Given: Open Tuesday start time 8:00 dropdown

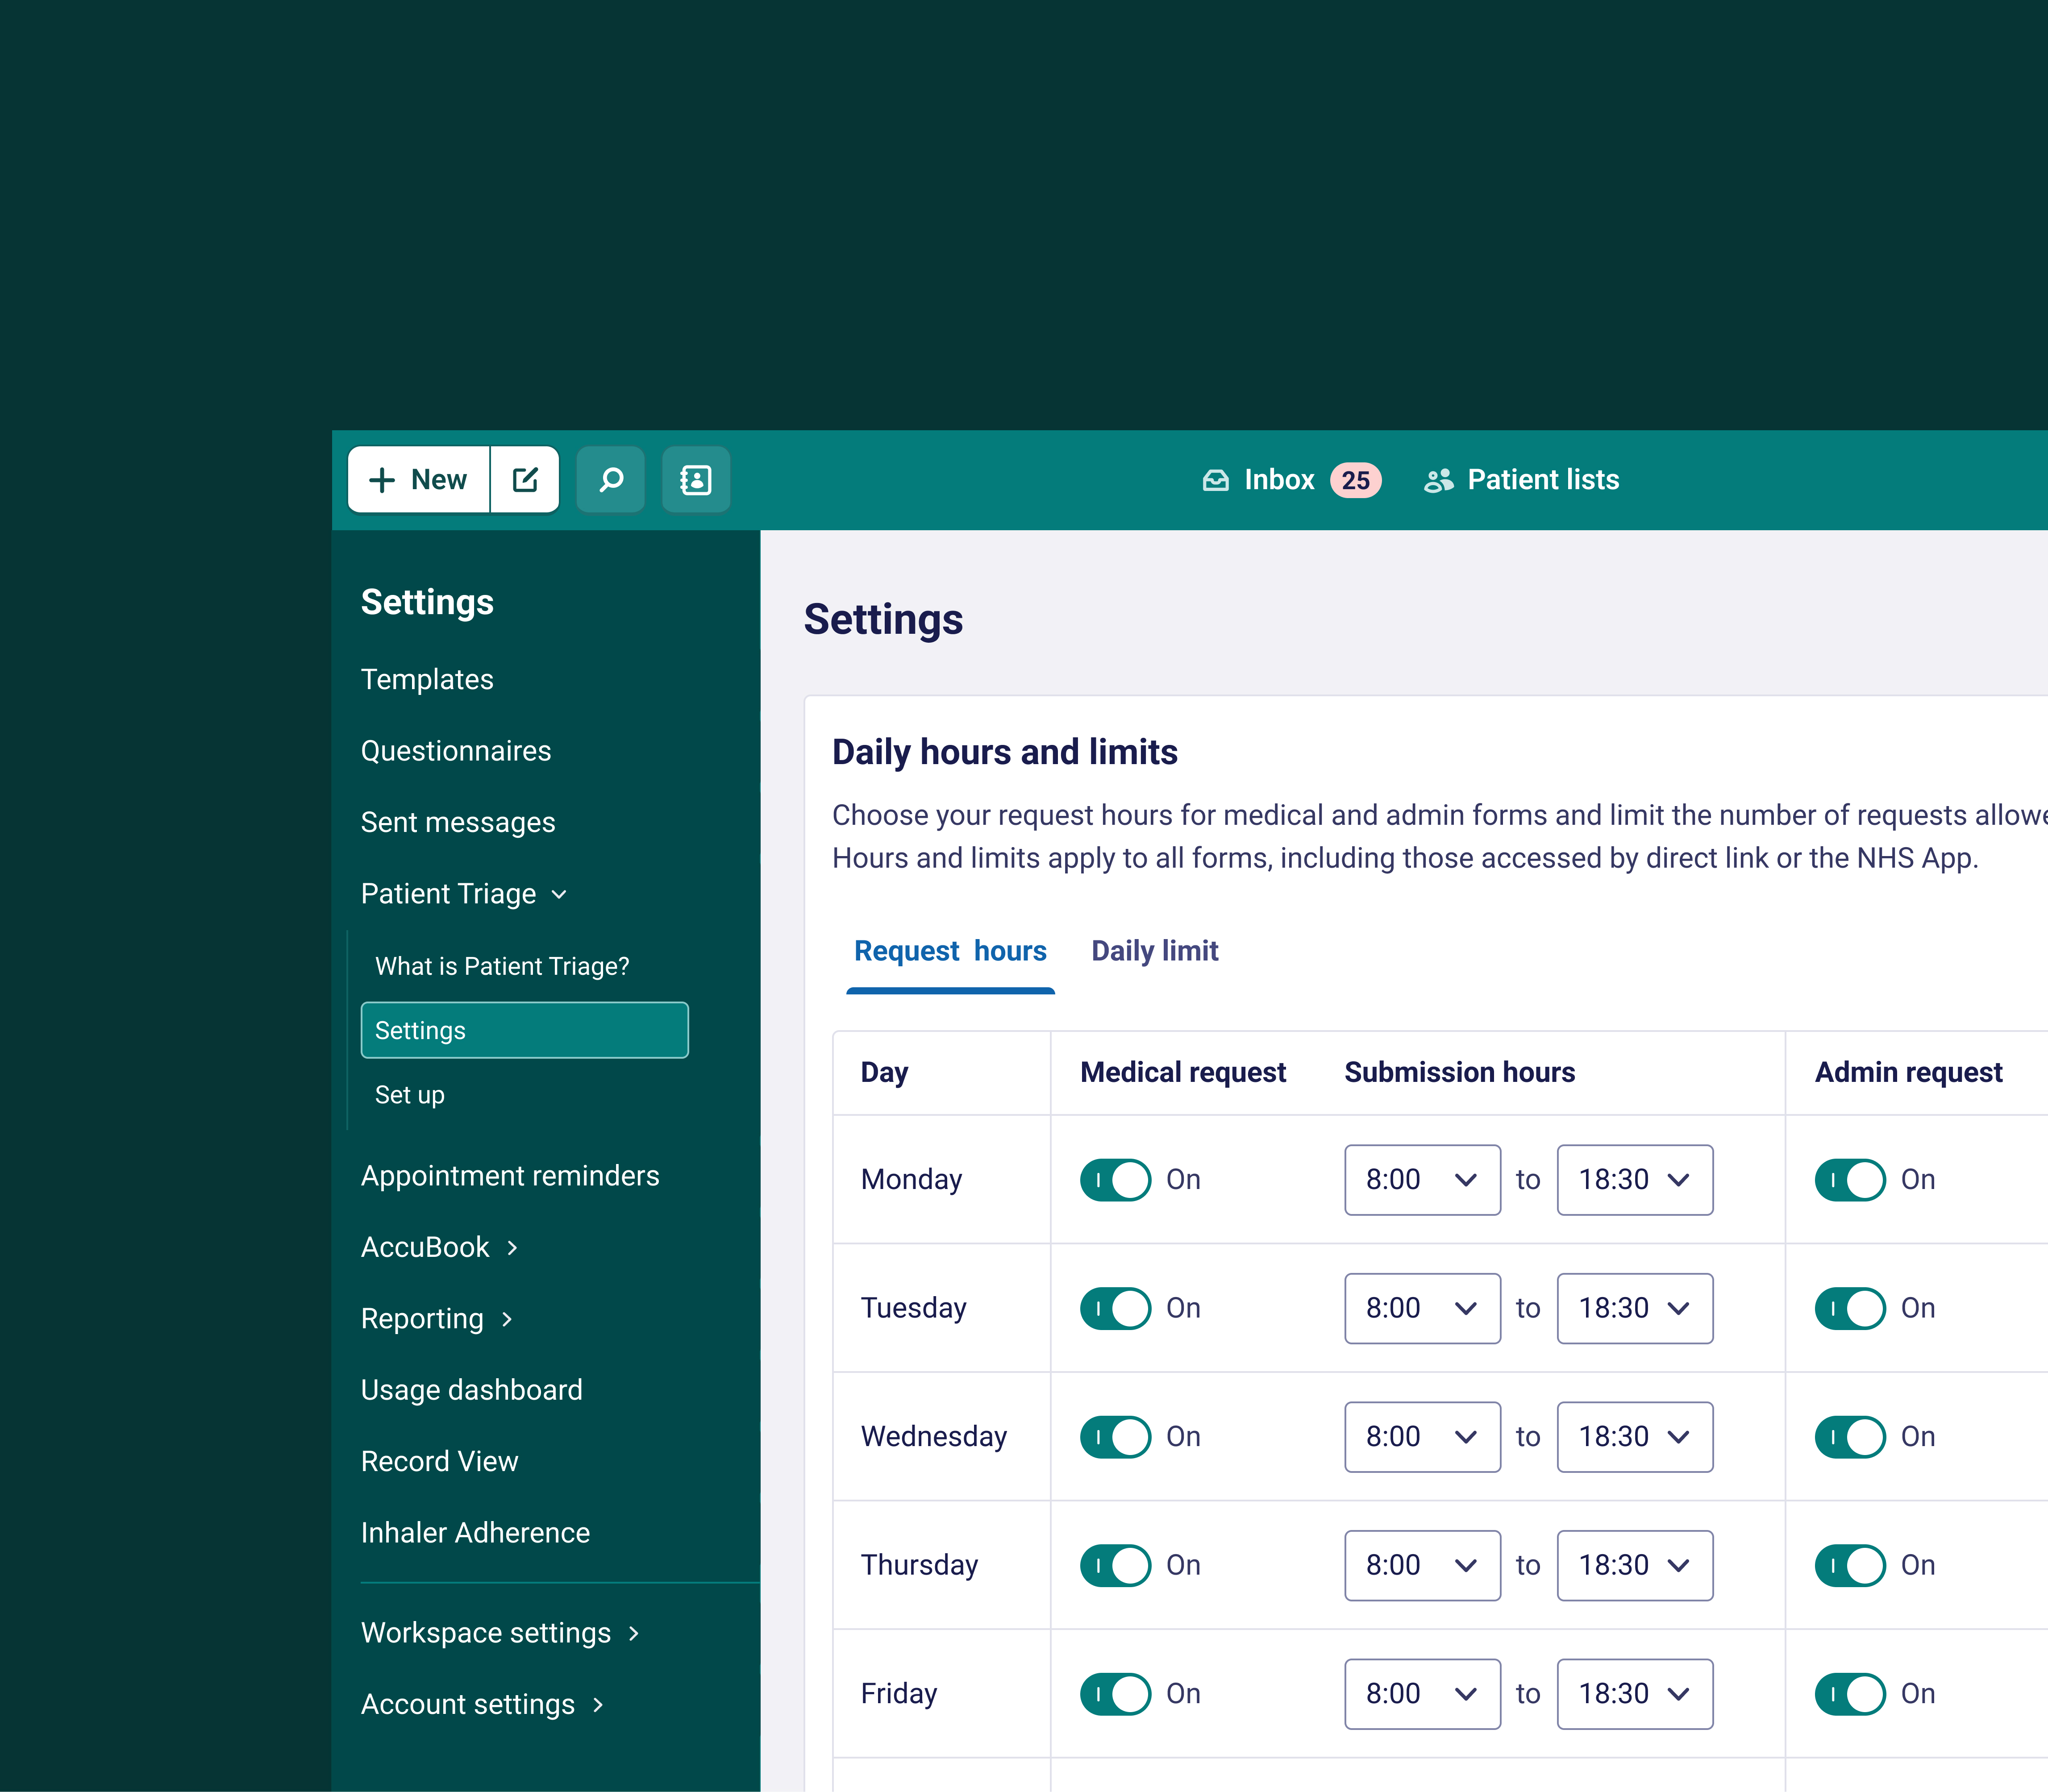Looking at the screenshot, I should [1422, 1308].
